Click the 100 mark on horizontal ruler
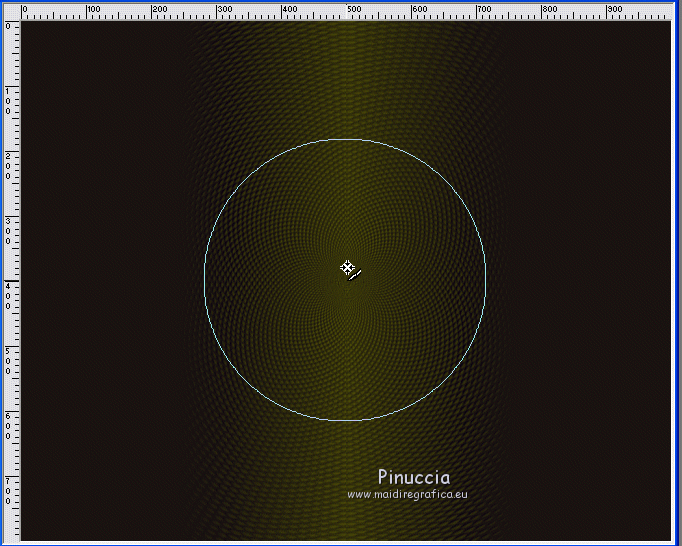This screenshot has width=682, height=546. pyautogui.click(x=94, y=9)
